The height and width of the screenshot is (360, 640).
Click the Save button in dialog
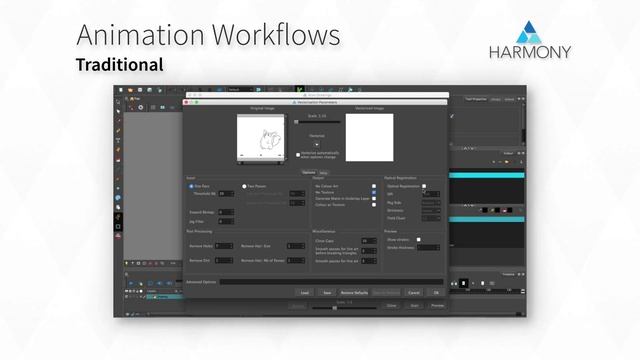click(x=327, y=293)
